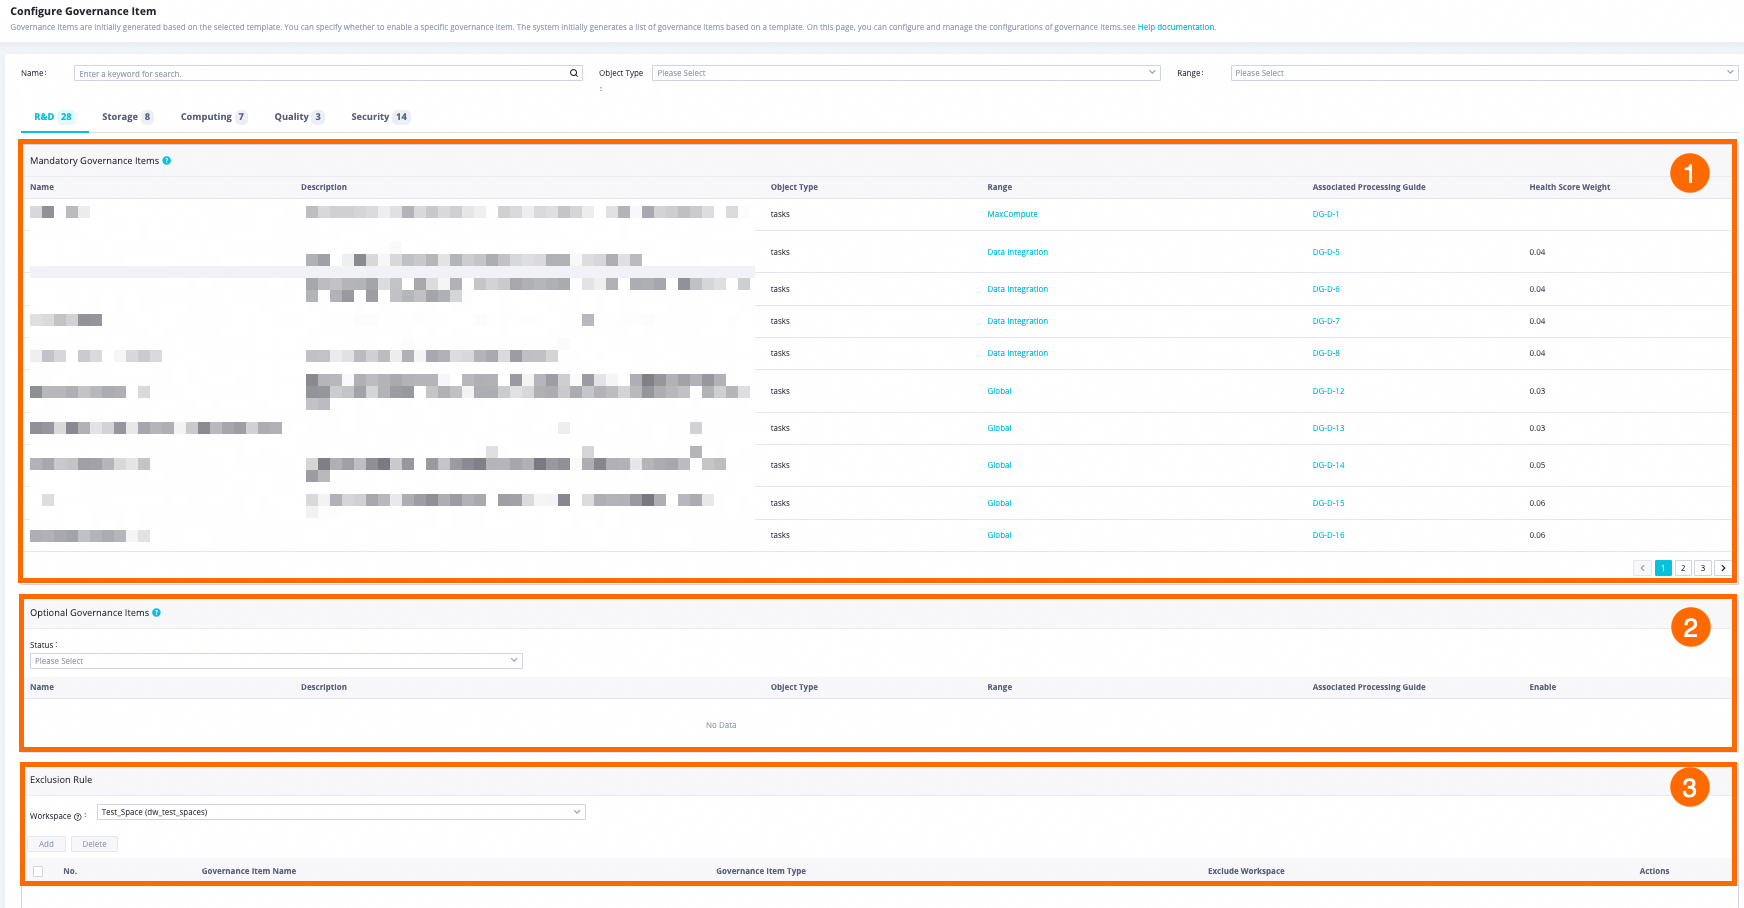
Task: Open Mandatory Governance Items help tooltip icon
Action: pyautogui.click(x=167, y=160)
